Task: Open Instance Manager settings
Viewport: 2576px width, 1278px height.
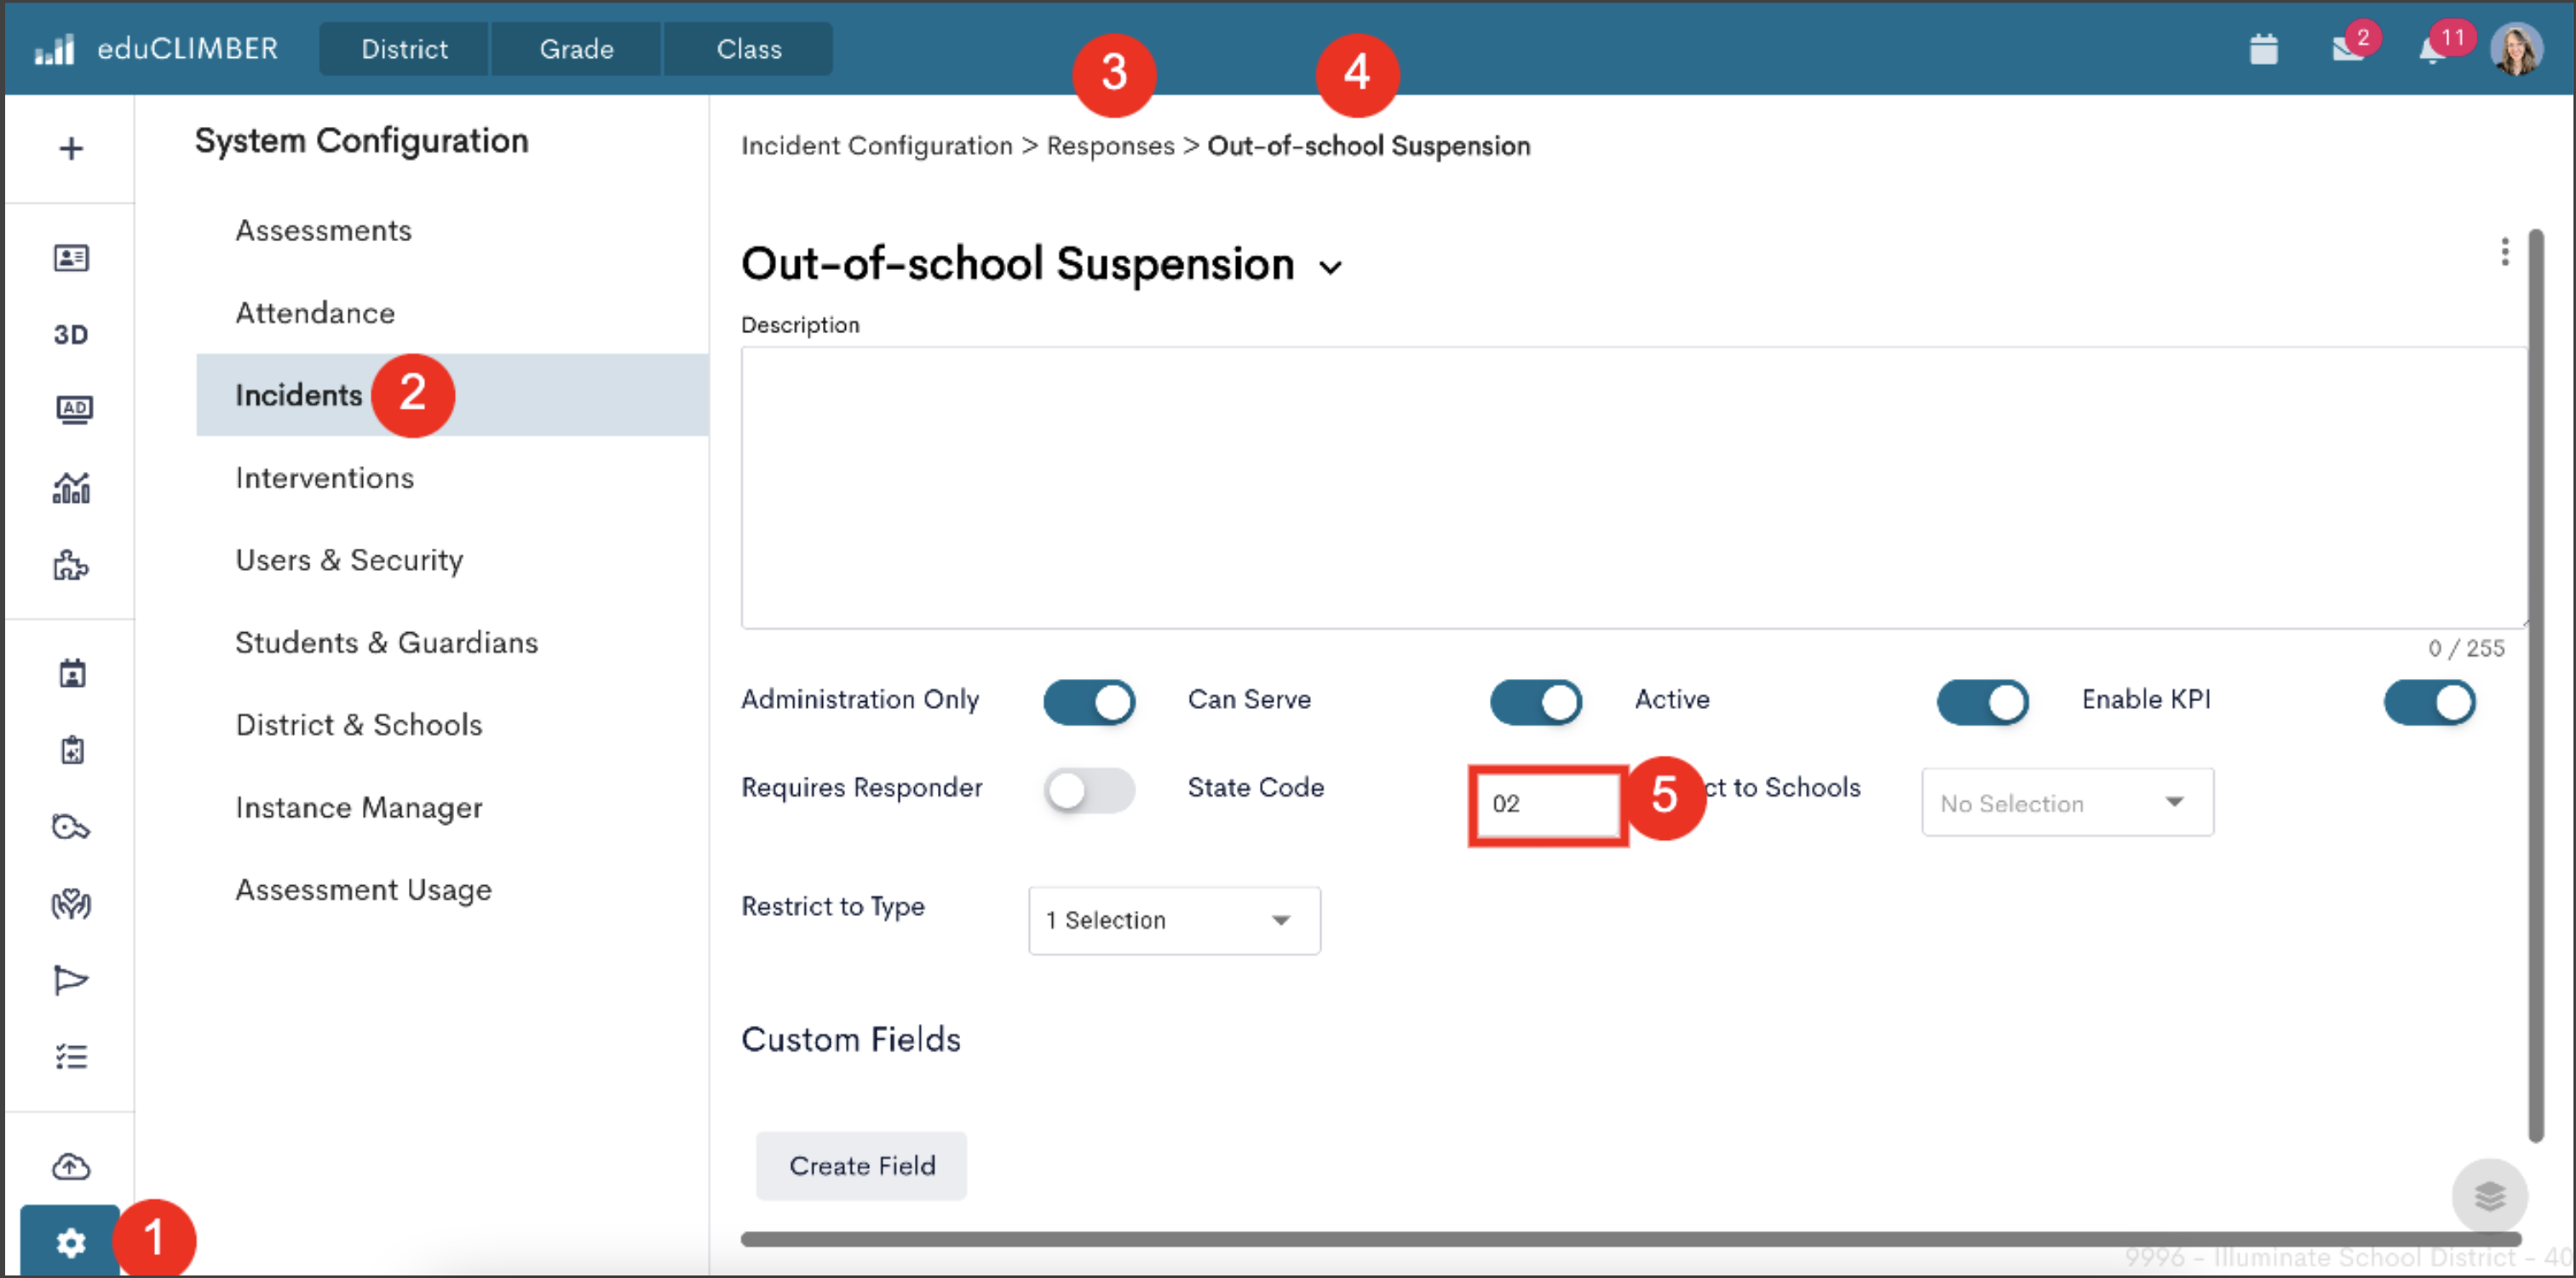Action: 359,807
